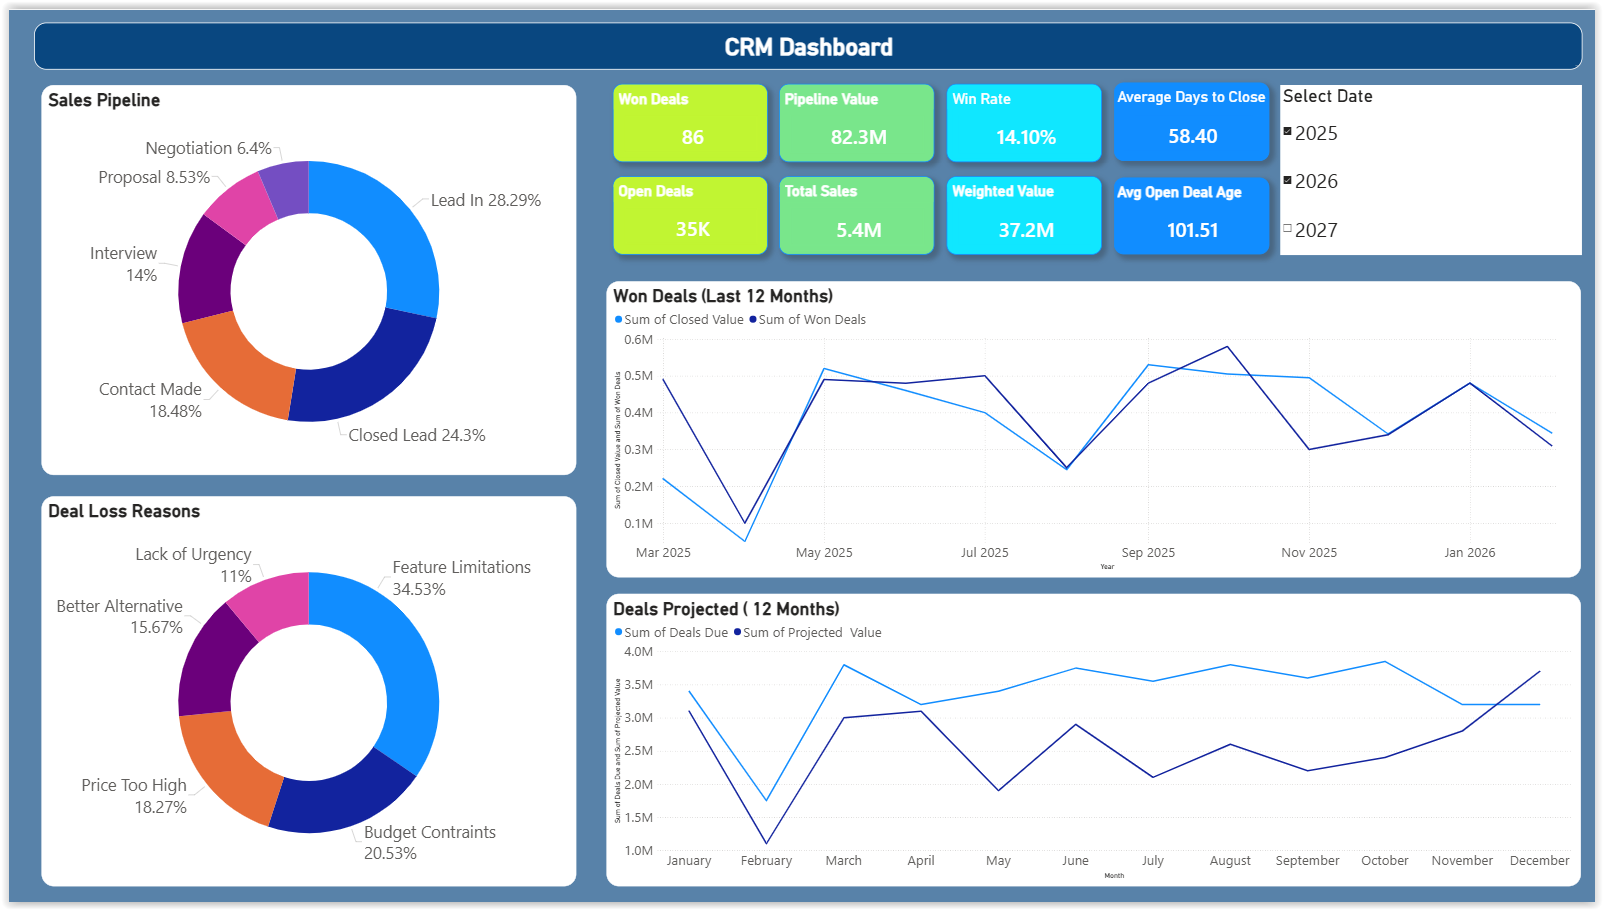Select the Sum of Deals Due legend marker
Image resolution: width=1603 pixels, height=910 pixels.
click(x=618, y=633)
